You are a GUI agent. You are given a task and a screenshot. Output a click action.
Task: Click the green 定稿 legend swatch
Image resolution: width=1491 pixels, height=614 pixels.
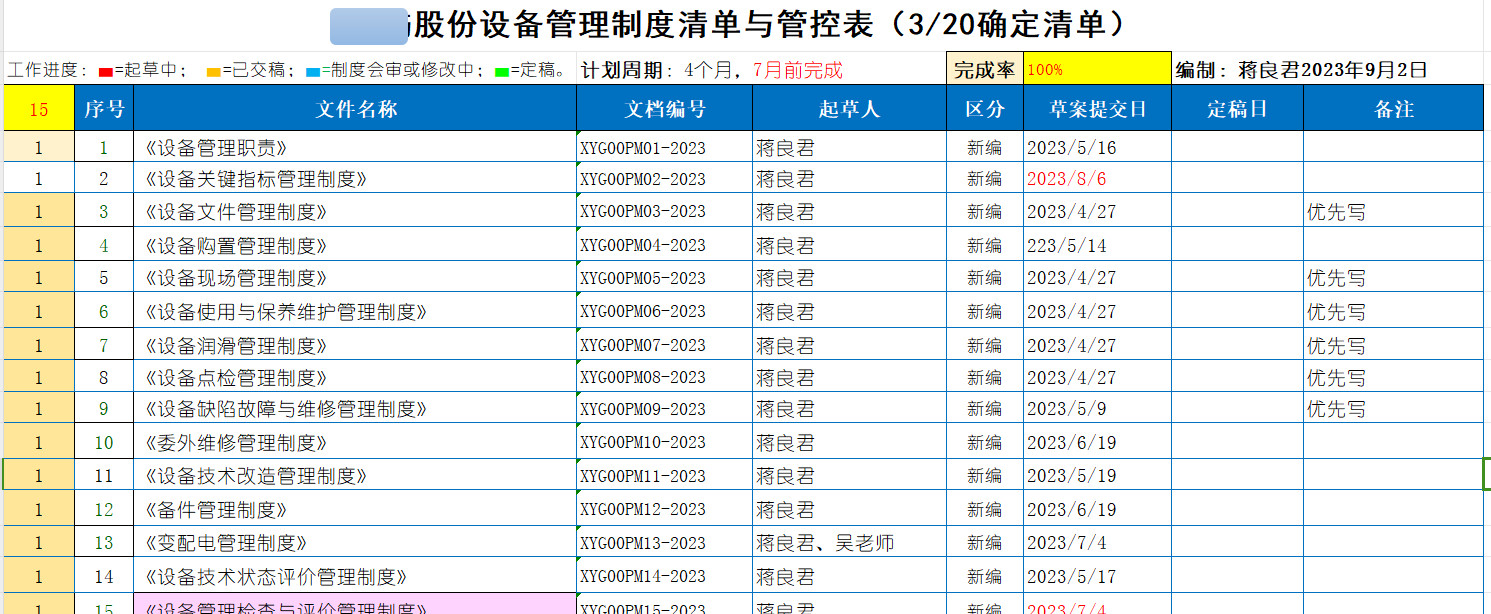click(502, 71)
